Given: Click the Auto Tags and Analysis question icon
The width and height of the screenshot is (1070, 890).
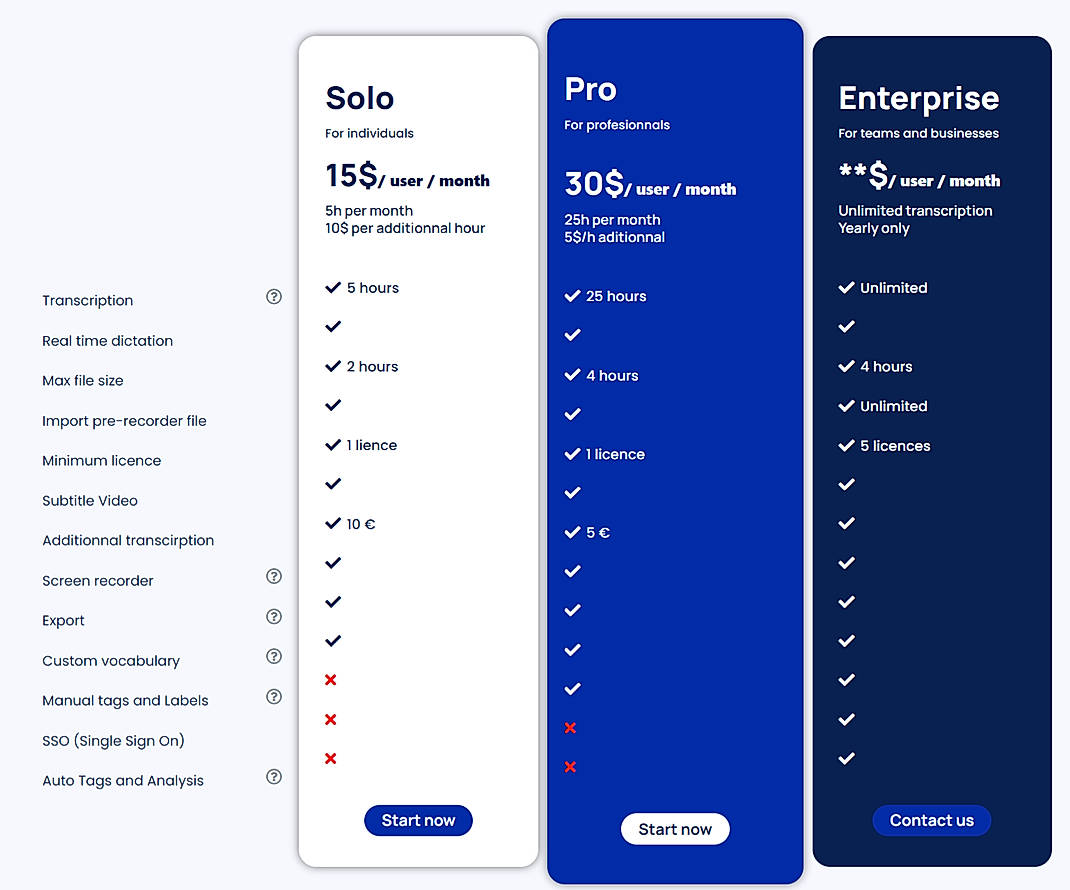Looking at the screenshot, I should coord(273,776).
